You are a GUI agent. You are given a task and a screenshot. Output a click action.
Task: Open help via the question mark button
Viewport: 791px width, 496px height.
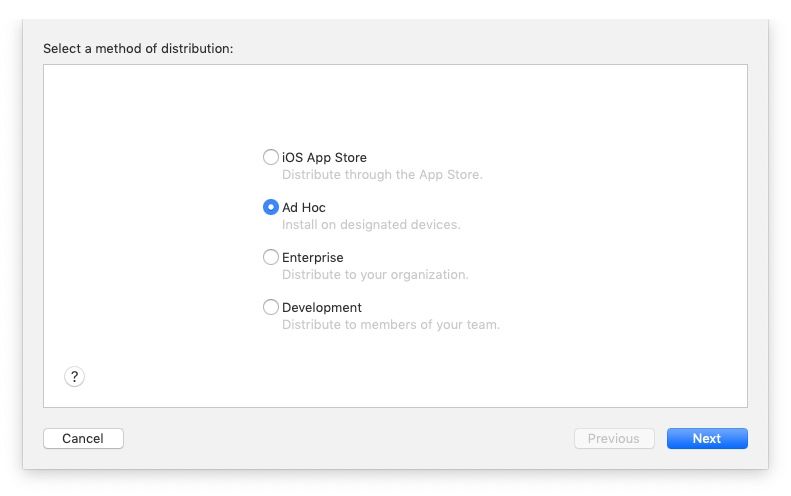pyautogui.click(x=74, y=376)
